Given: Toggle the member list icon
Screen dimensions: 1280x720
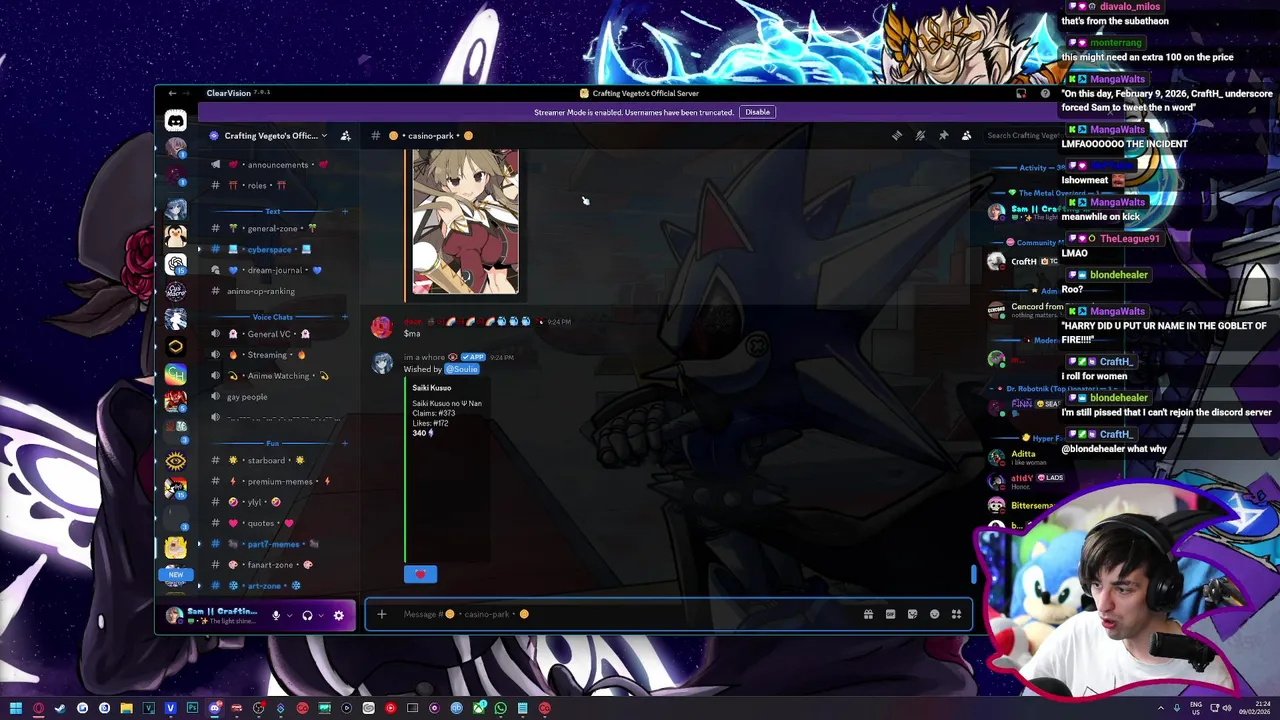Looking at the screenshot, I should 966,136.
